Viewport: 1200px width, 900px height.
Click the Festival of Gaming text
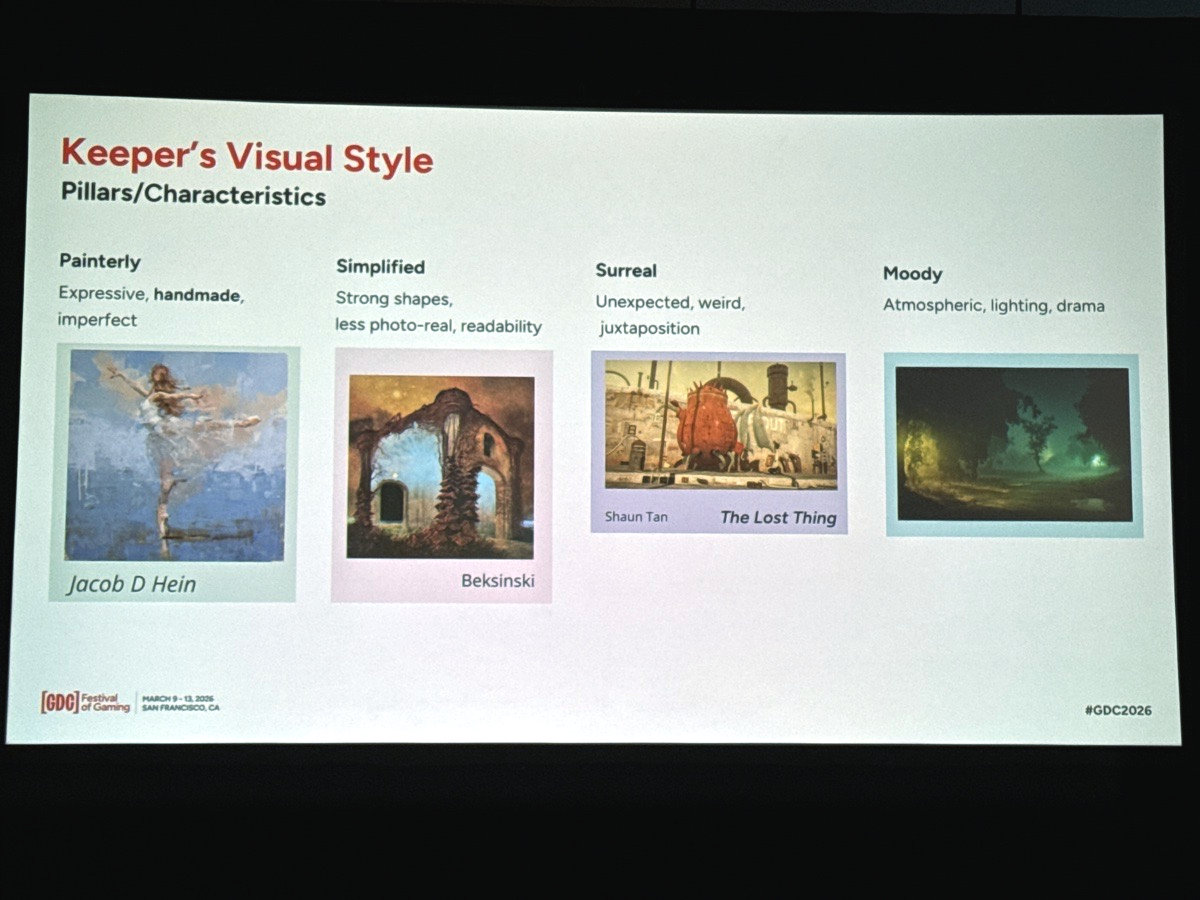(x=105, y=702)
